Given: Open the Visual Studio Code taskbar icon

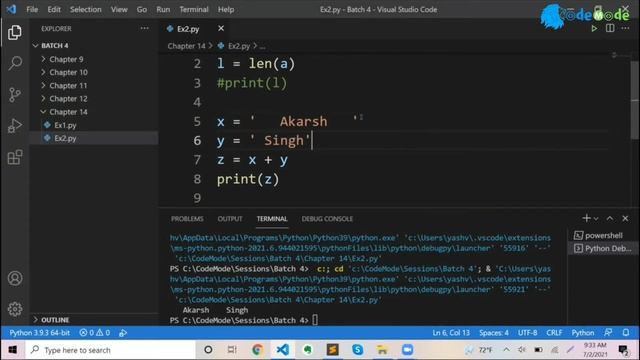Looking at the screenshot, I should [282, 350].
